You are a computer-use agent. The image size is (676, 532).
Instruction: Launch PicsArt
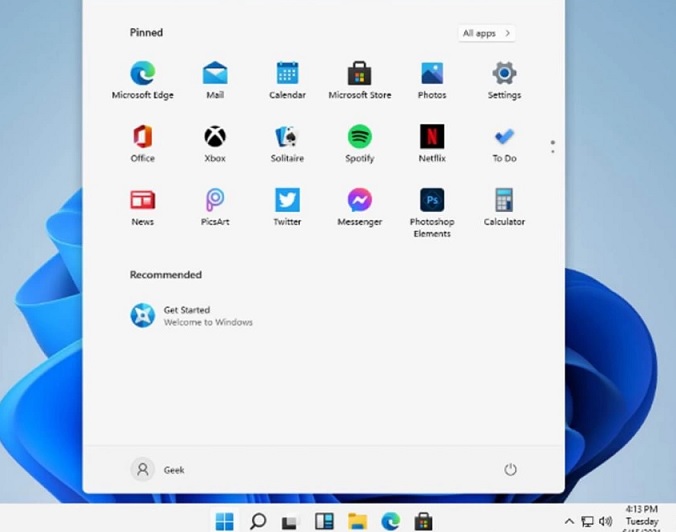click(x=215, y=207)
